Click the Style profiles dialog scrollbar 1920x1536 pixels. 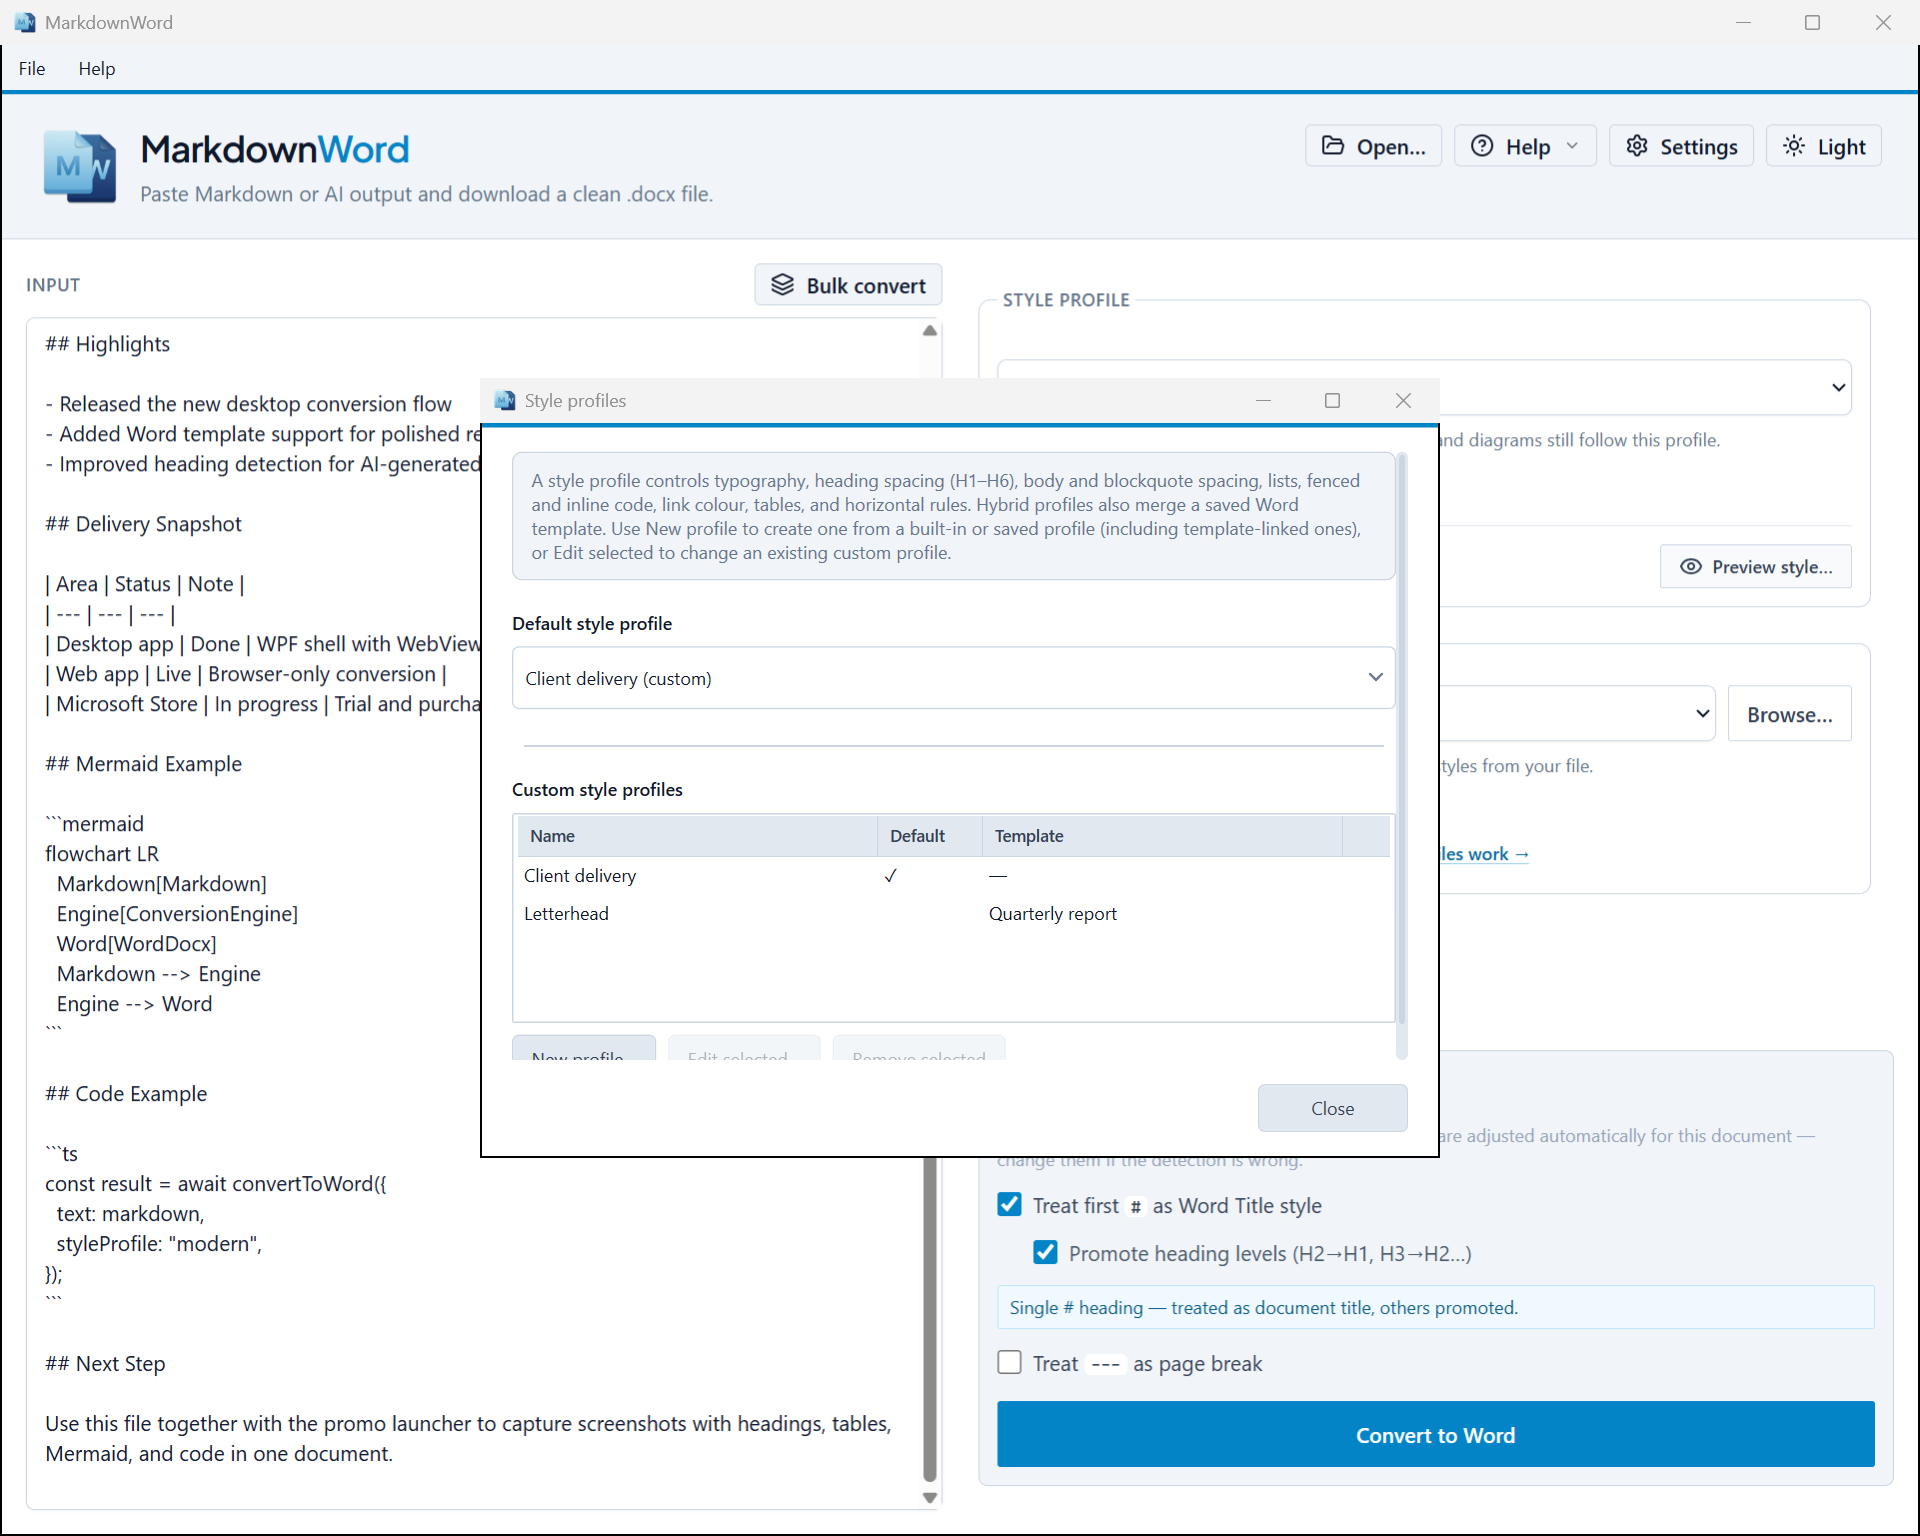pos(1401,740)
